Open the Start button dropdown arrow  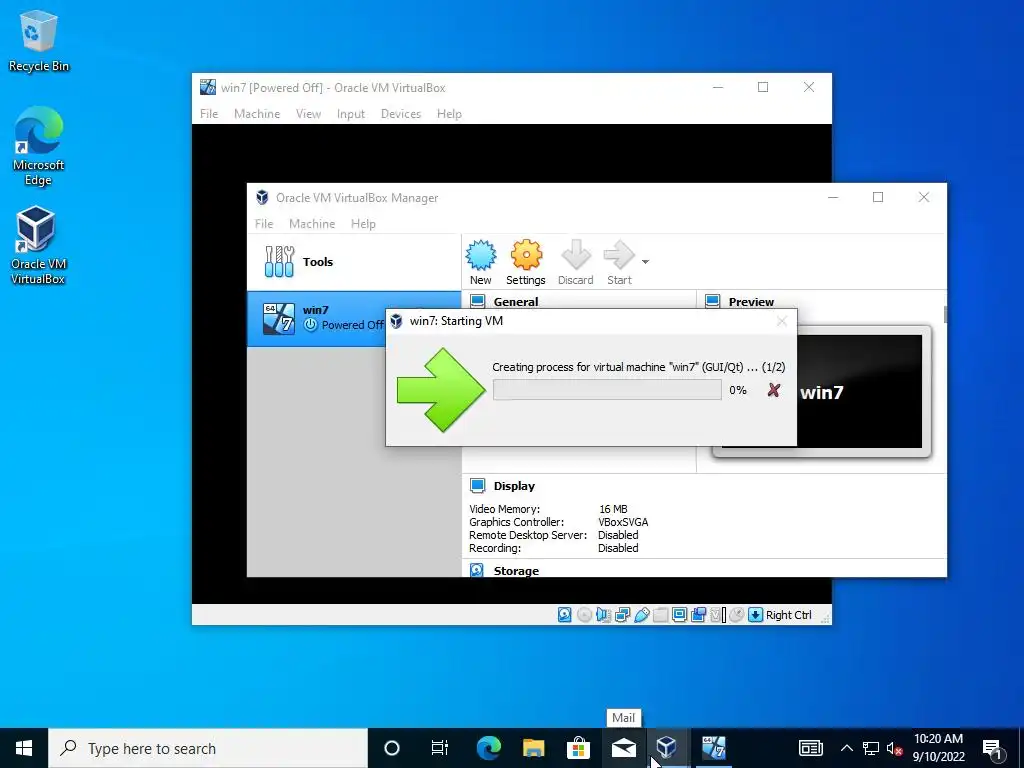pos(645,262)
